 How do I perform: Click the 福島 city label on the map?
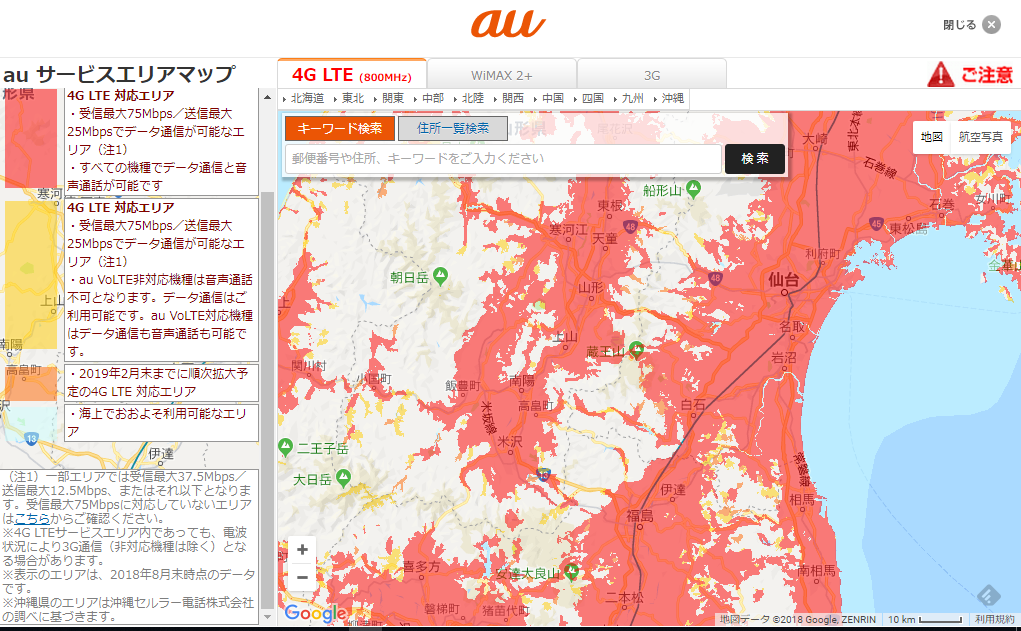pos(639,516)
